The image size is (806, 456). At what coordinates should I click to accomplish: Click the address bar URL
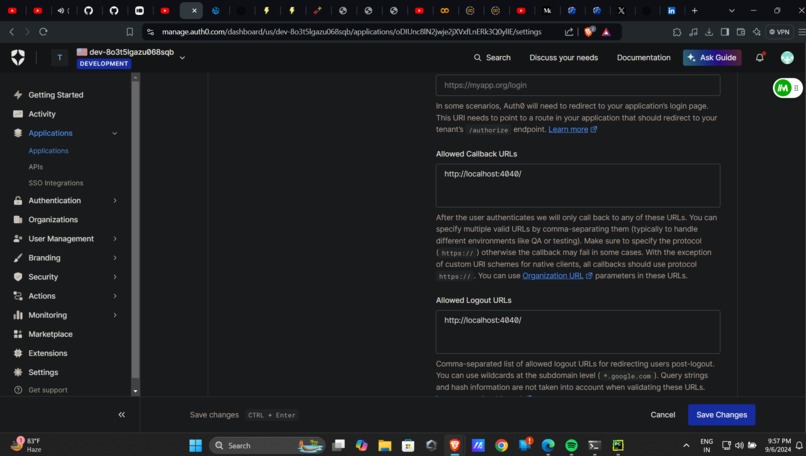352,32
